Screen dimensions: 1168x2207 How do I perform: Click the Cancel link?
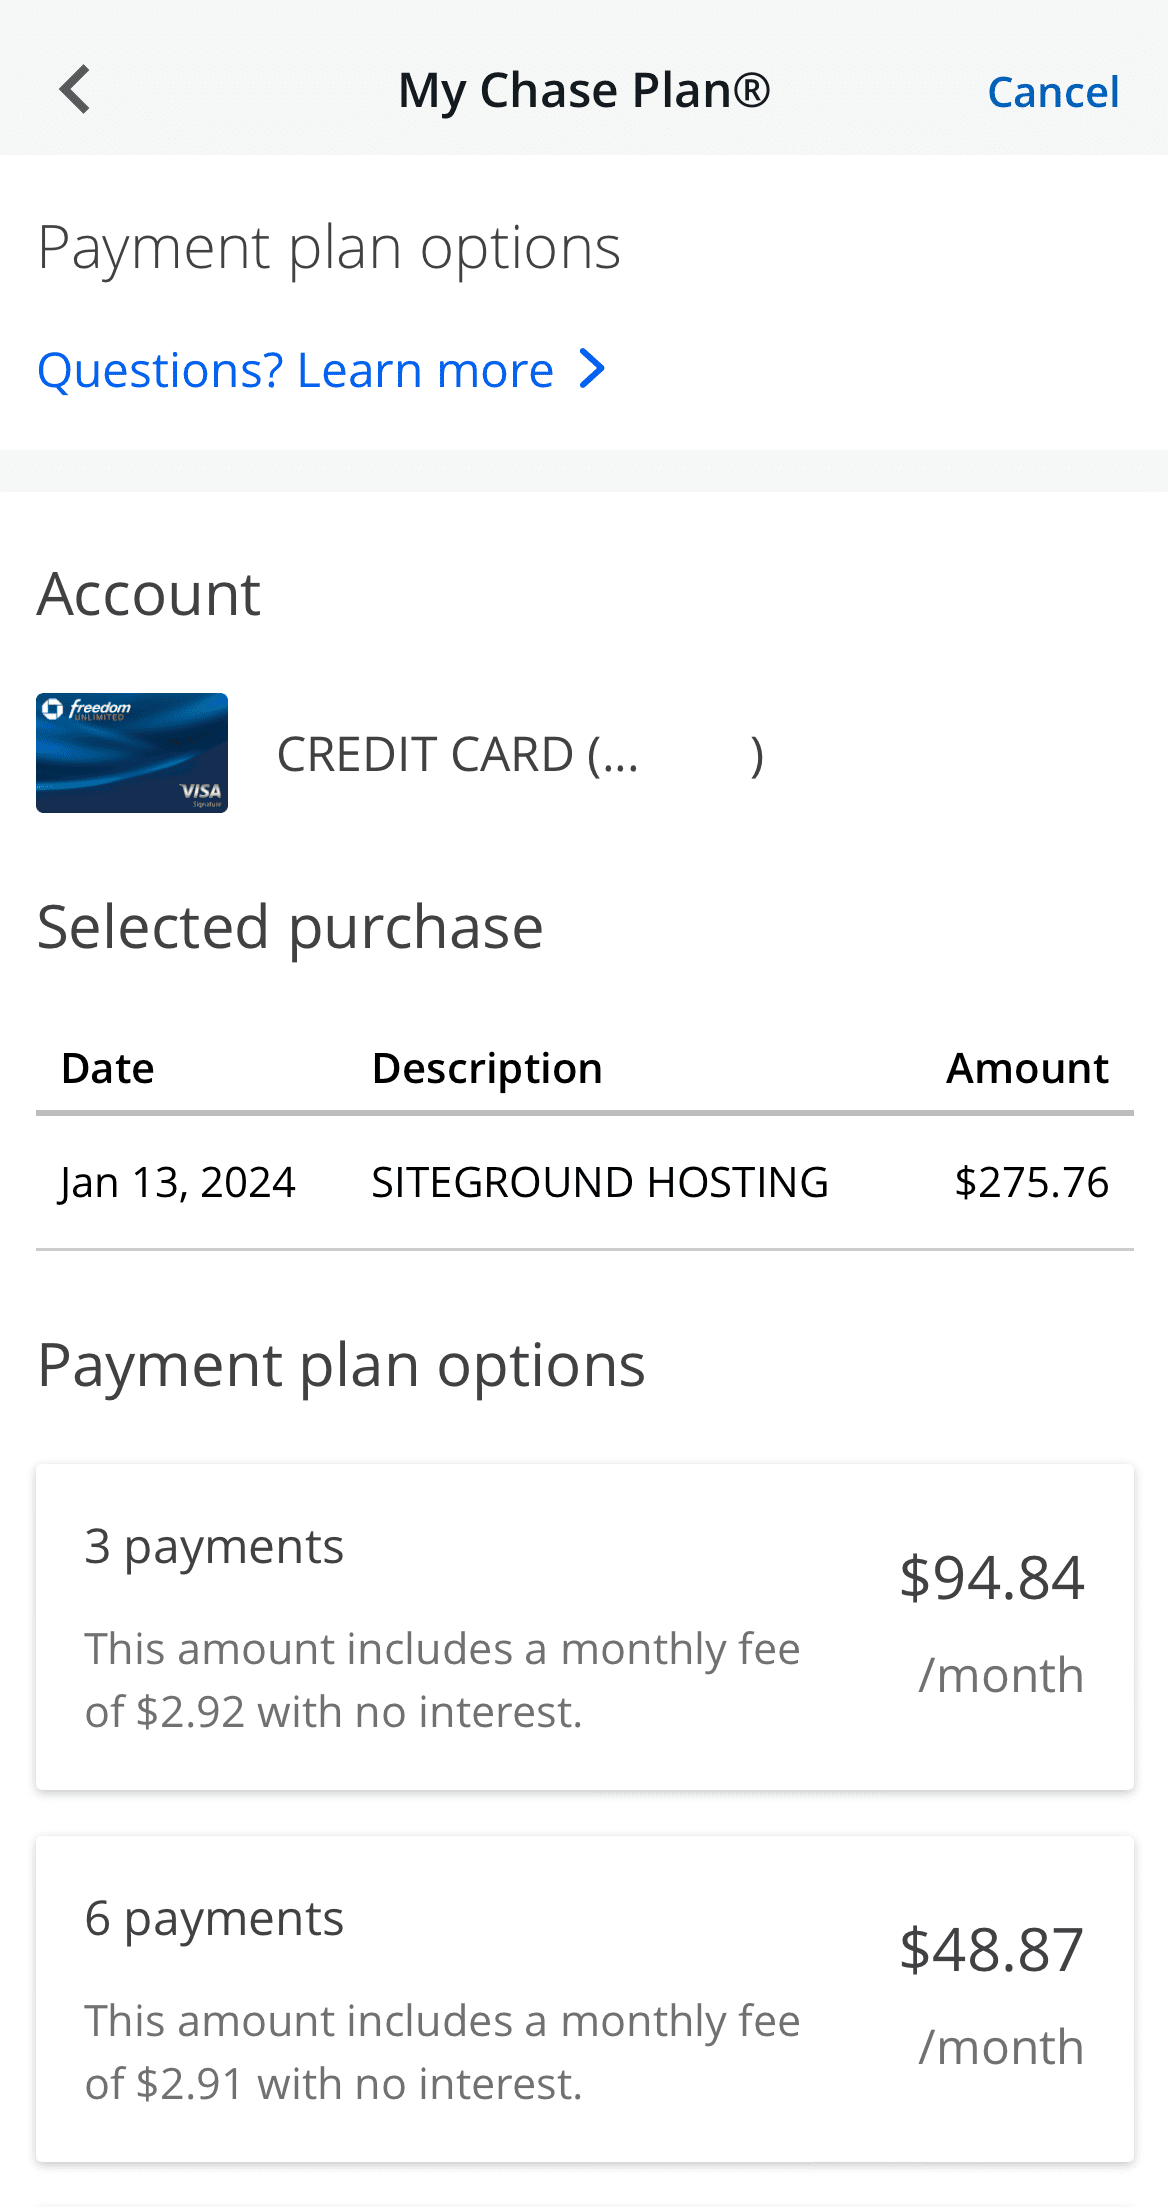click(1052, 91)
